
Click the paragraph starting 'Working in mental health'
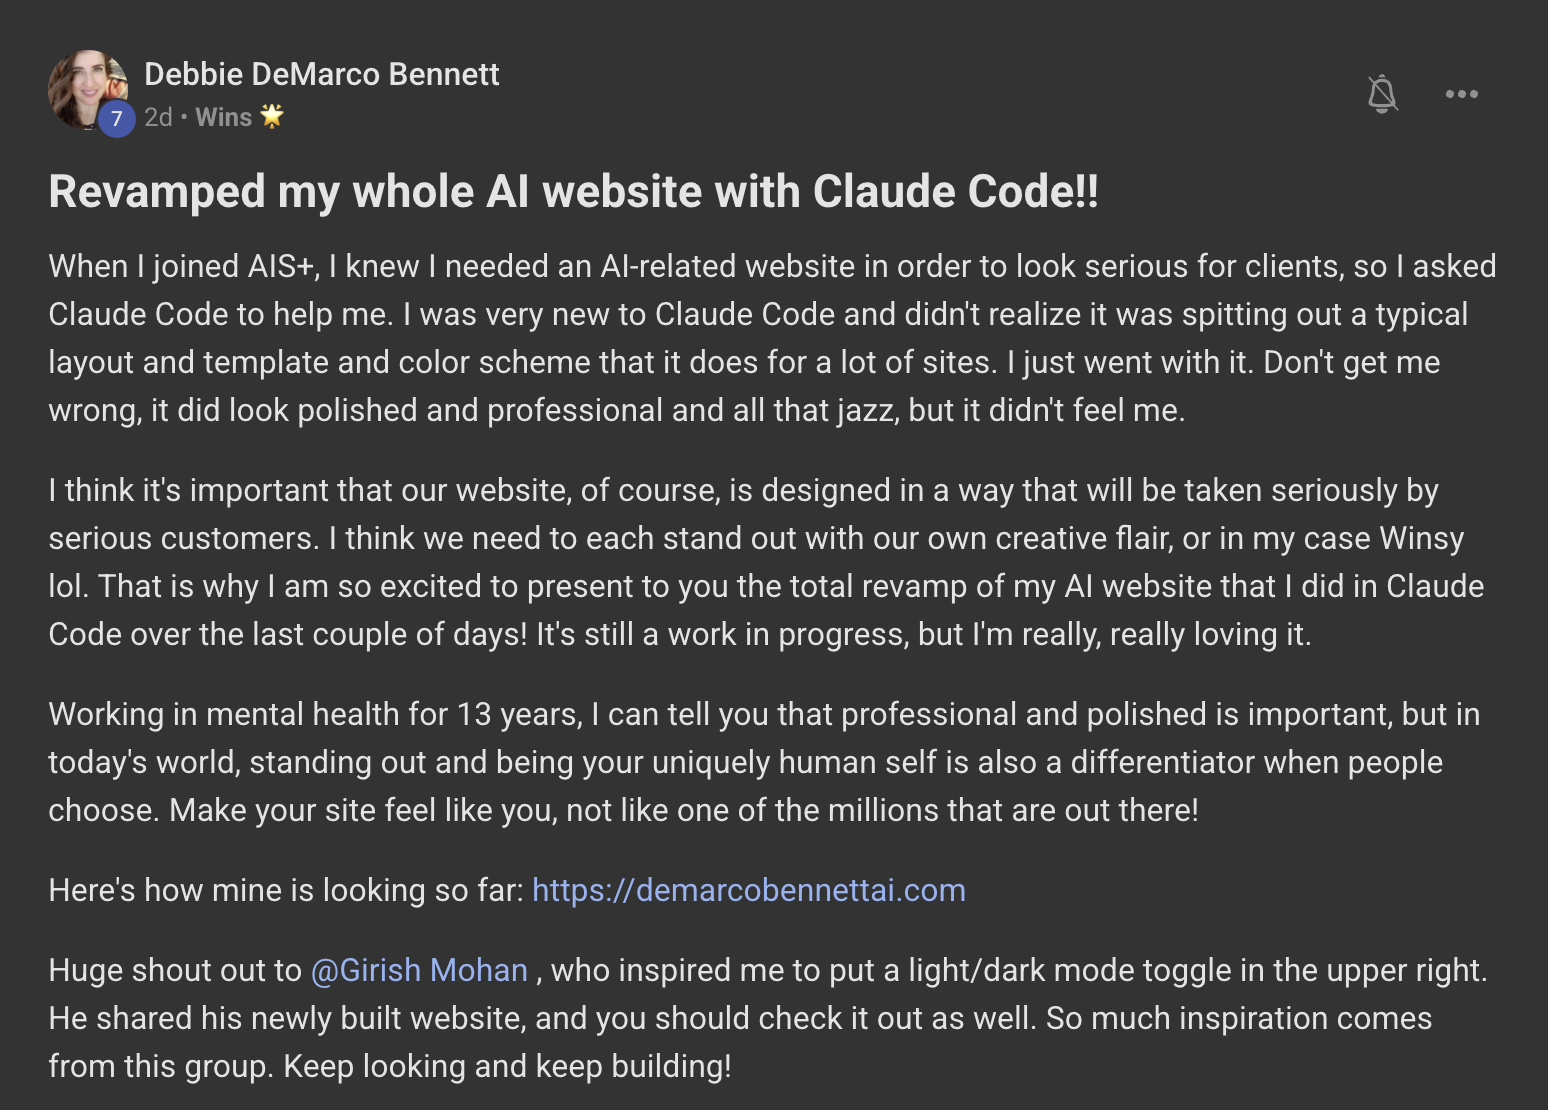click(x=764, y=762)
